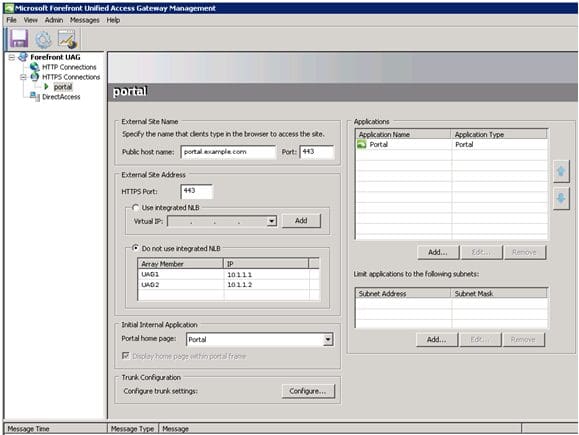Move application down with the down arrow
Screen dimensions: 579x435
click(561, 198)
